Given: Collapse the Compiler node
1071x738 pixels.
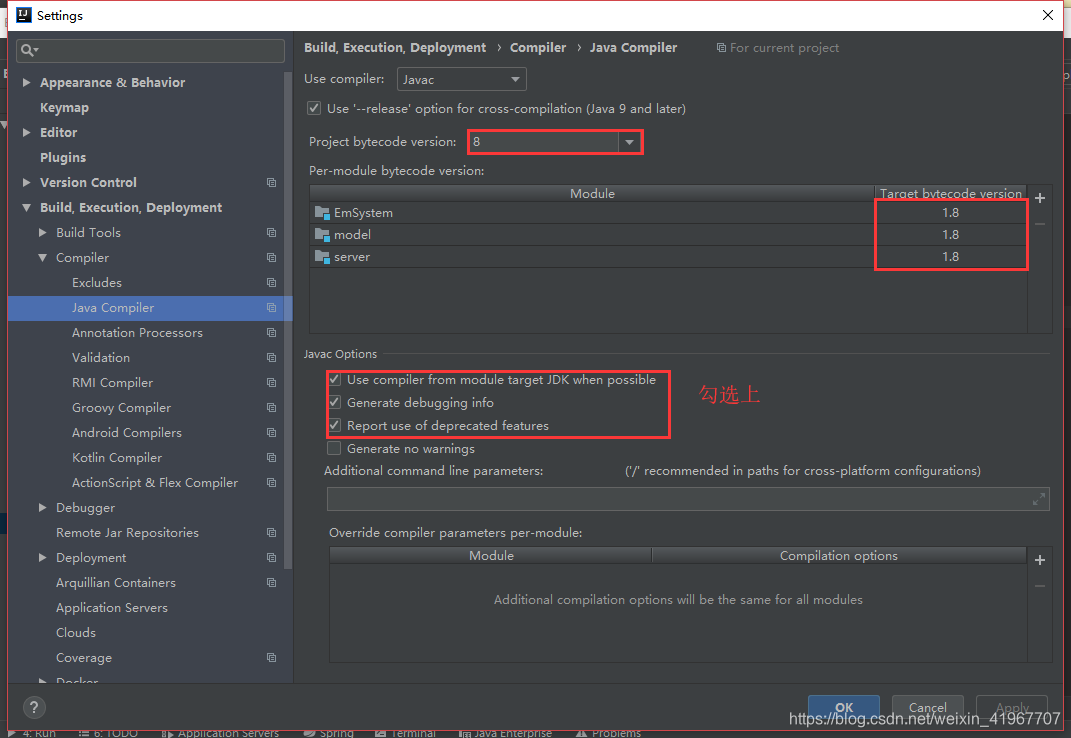Looking at the screenshot, I should (42, 258).
